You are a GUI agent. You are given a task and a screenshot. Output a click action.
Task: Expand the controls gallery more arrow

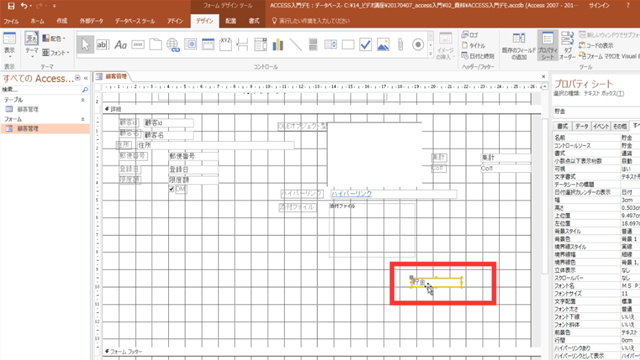pyautogui.click(x=431, y=54)
